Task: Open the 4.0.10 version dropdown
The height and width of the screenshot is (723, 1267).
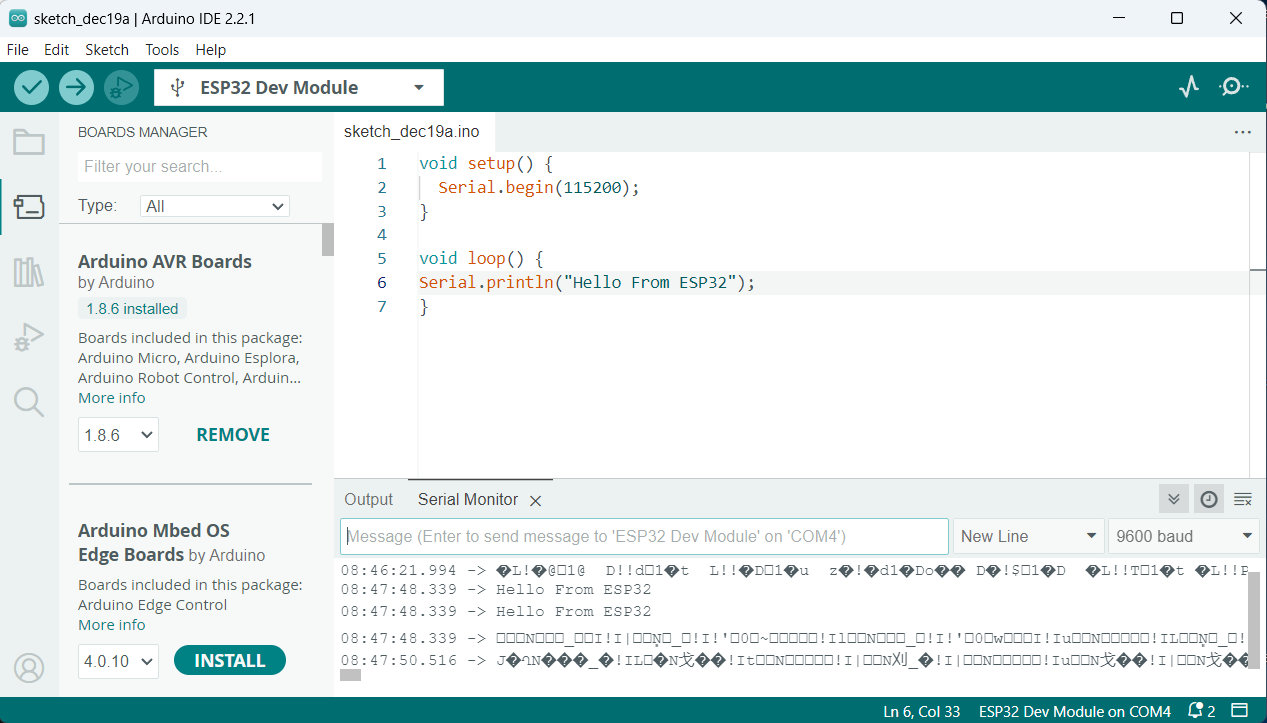Action: [118, 661]
